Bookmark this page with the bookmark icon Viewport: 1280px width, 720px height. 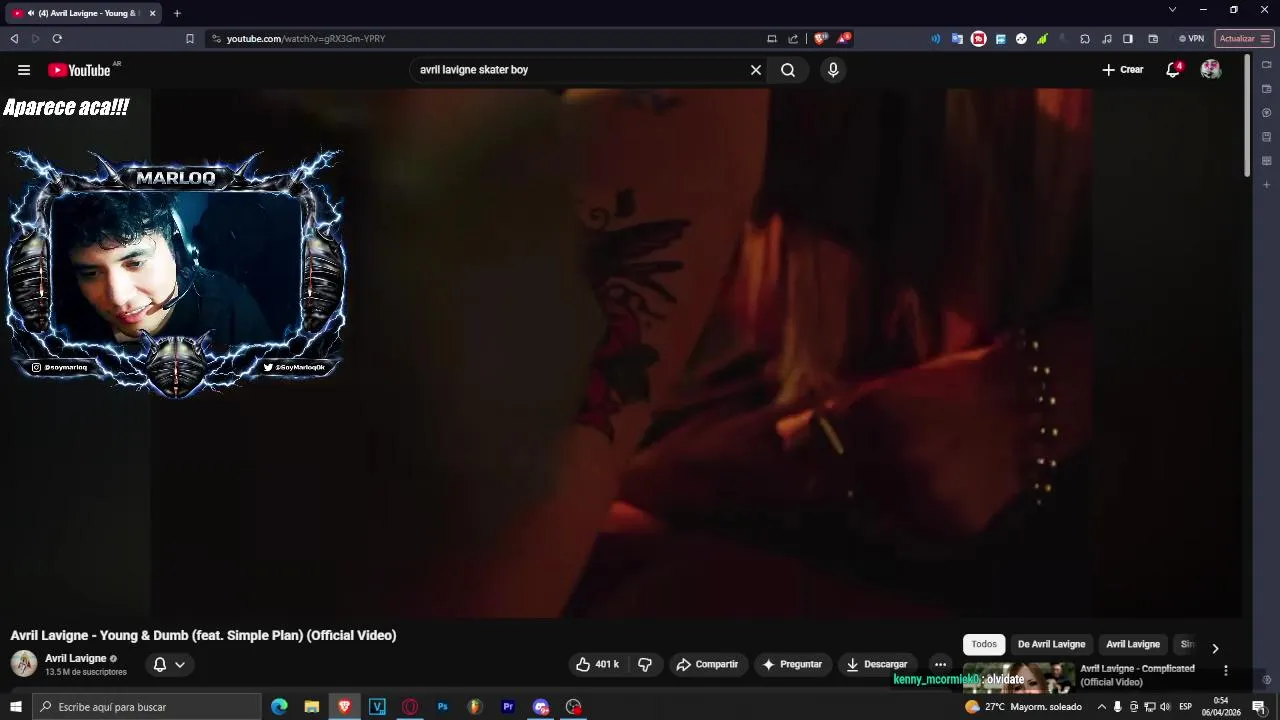(189, 39)
